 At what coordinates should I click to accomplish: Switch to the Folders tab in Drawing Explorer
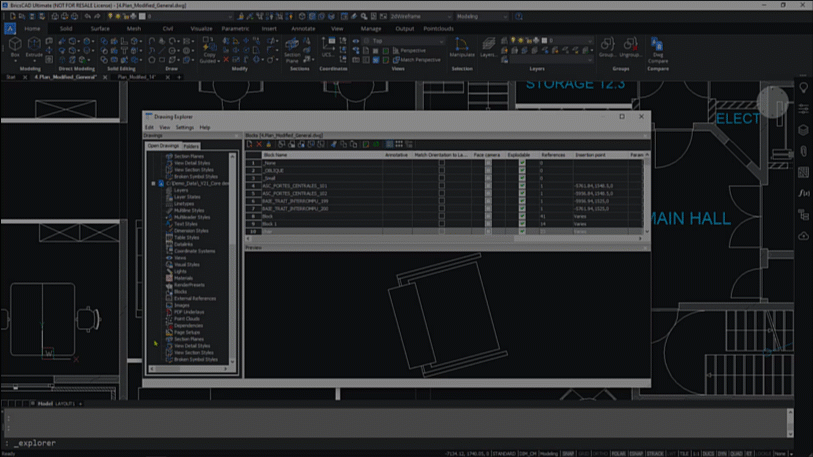tap(191, 146)
